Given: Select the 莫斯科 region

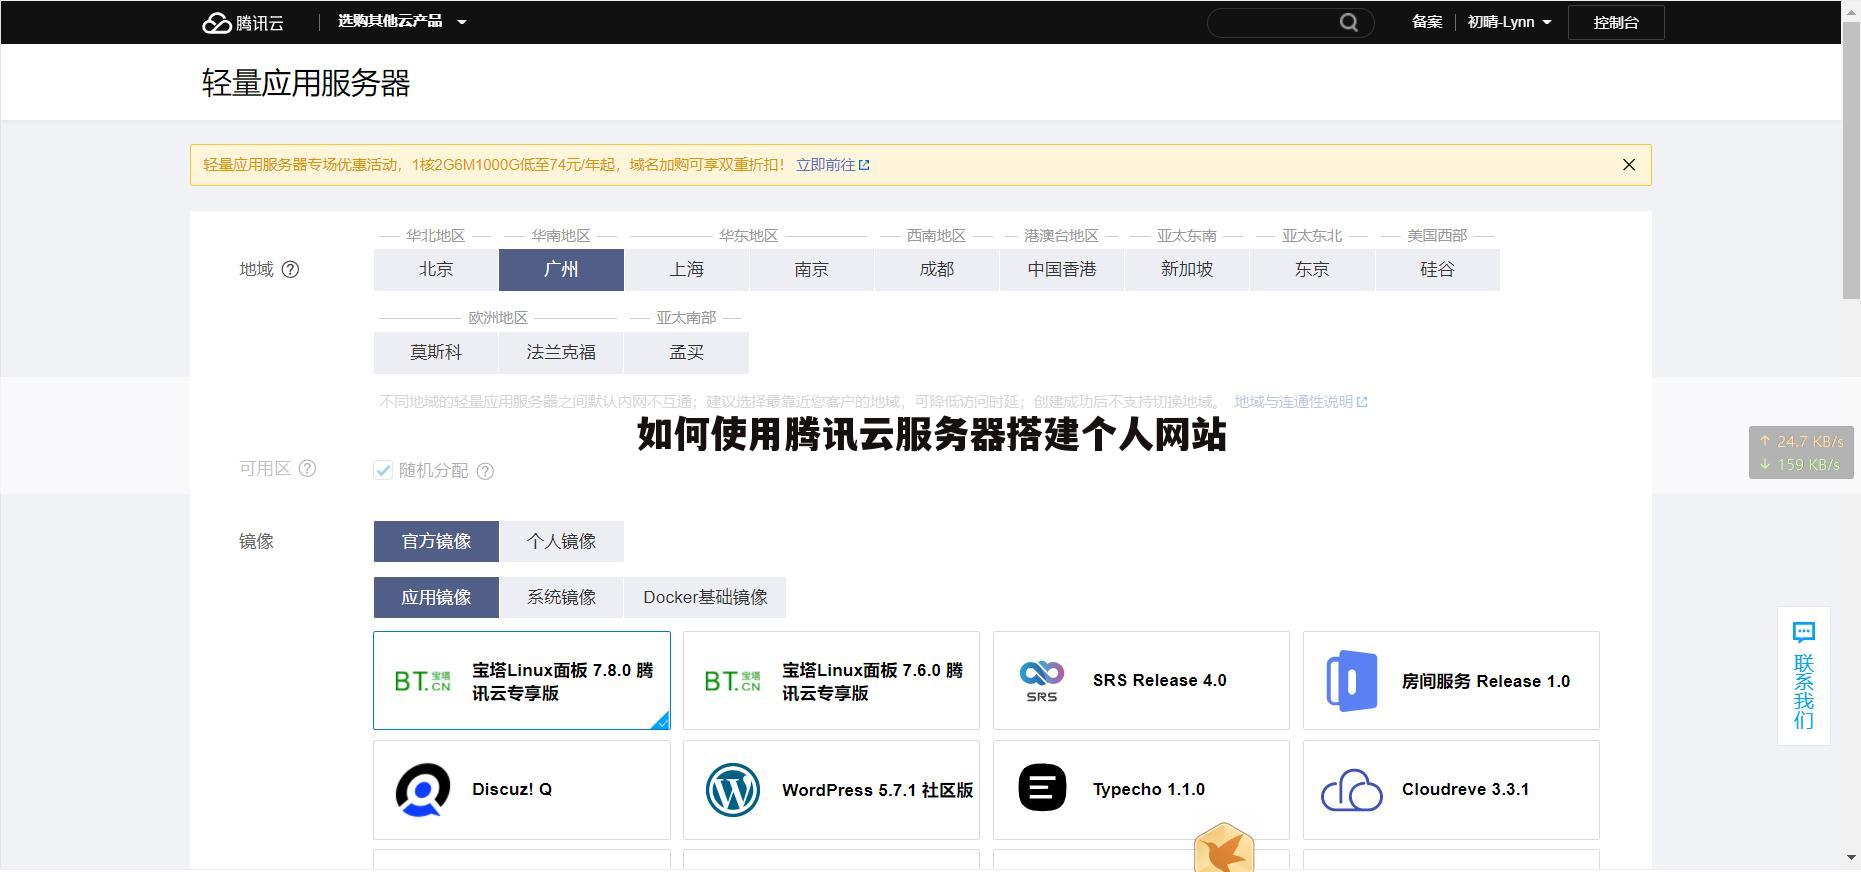Looking at the screenshot, I should [436, 352].
